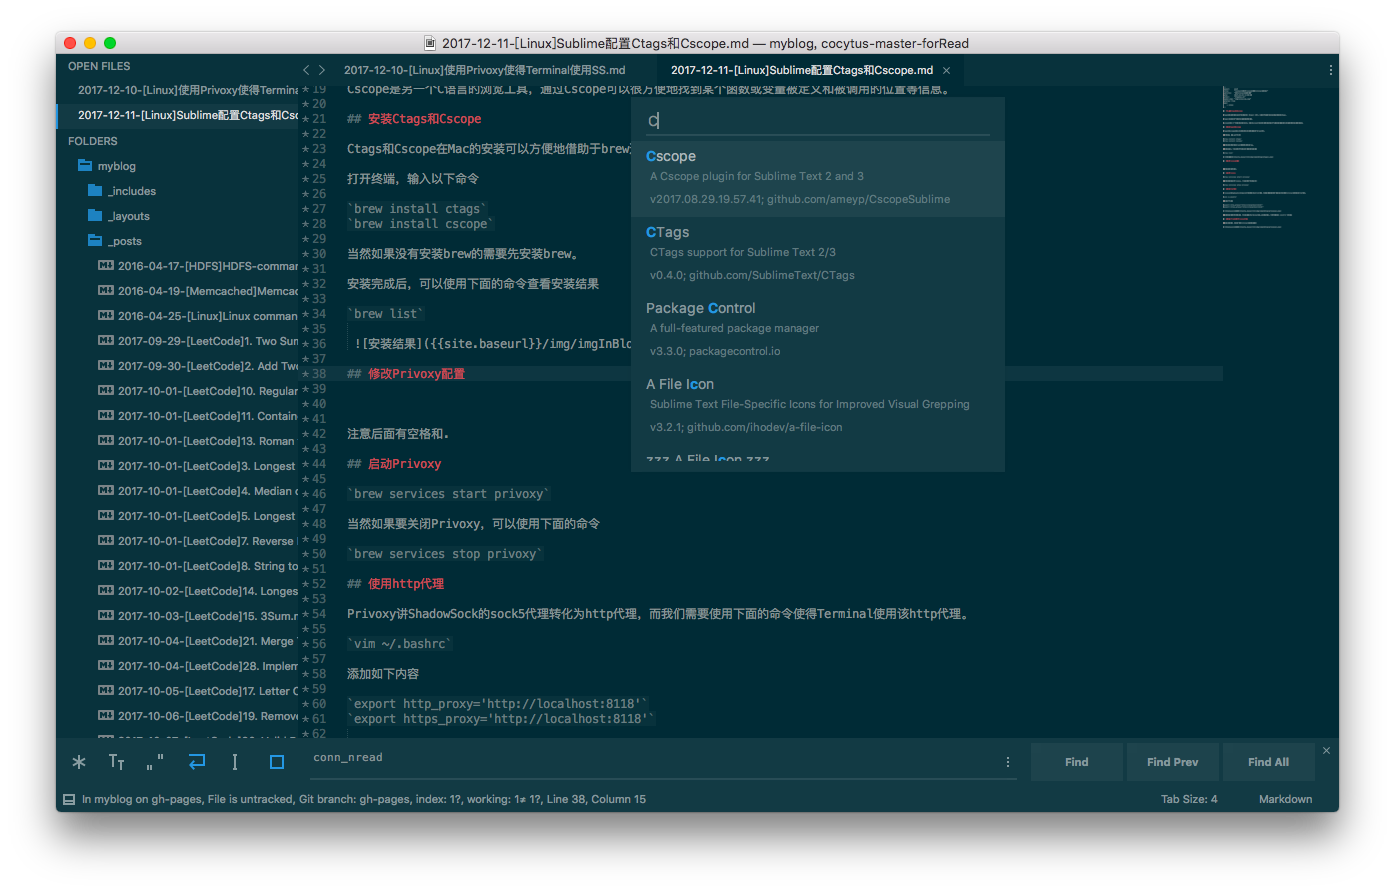Viewport: 1395px width, 892px height.
Task: Click line number 38 in gutter
Action: point(318,374)
